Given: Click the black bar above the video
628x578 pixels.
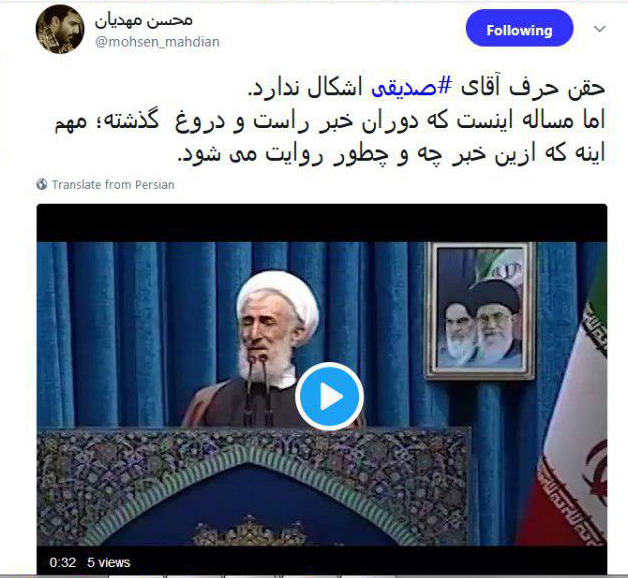Looking at the screenshot, I should tap(322, 223).
